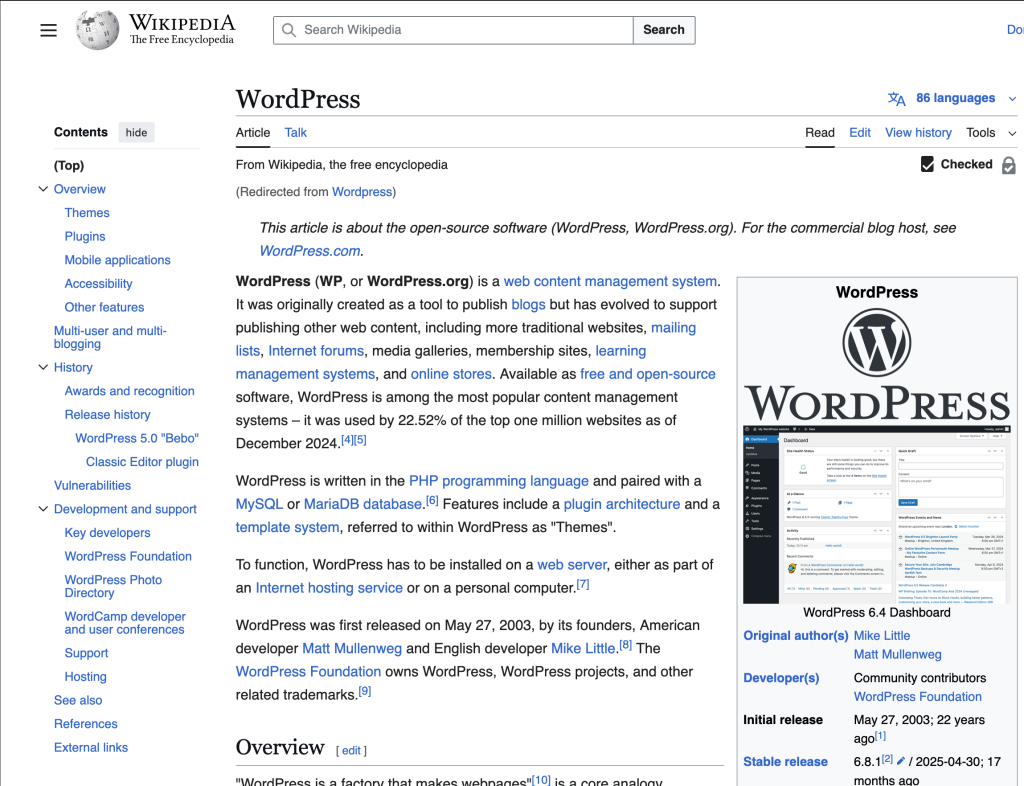Open the Internet hosting service link

pyautogui.click(x=329, y=588)
